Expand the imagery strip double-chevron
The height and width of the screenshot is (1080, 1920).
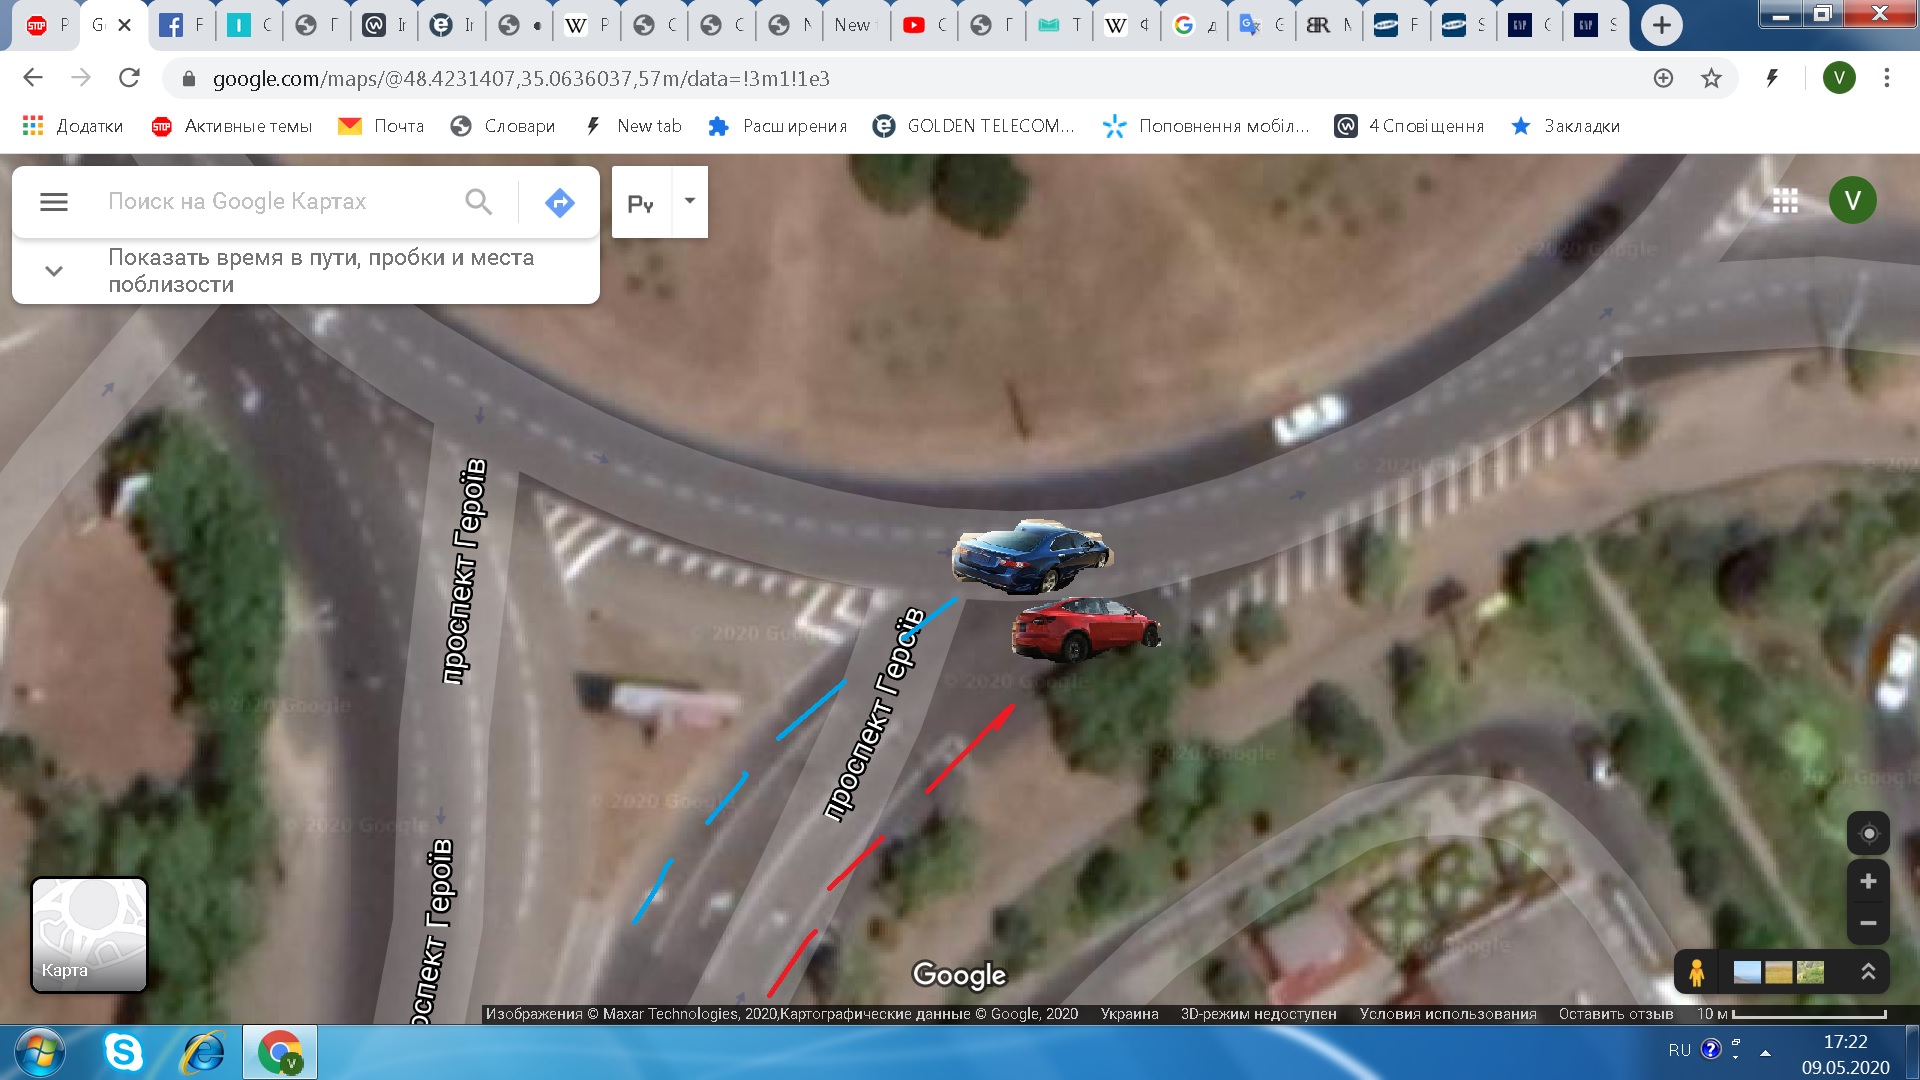(x=1868, y=972)
